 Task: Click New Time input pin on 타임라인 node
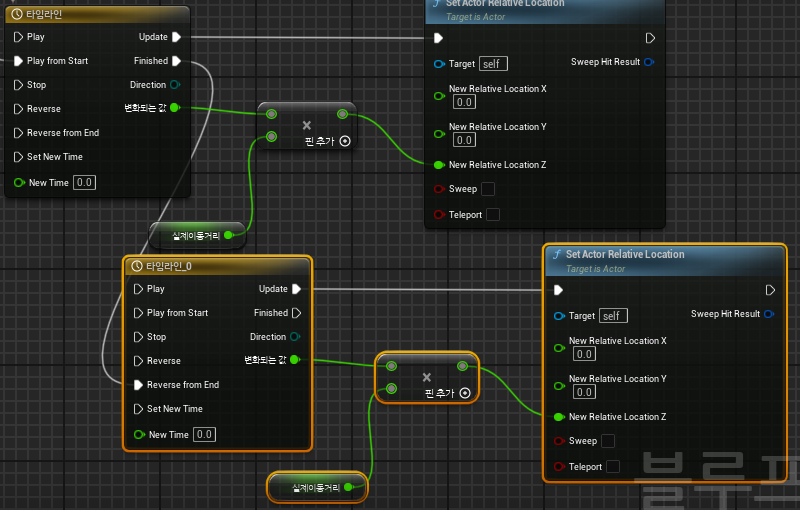point(19,182)
